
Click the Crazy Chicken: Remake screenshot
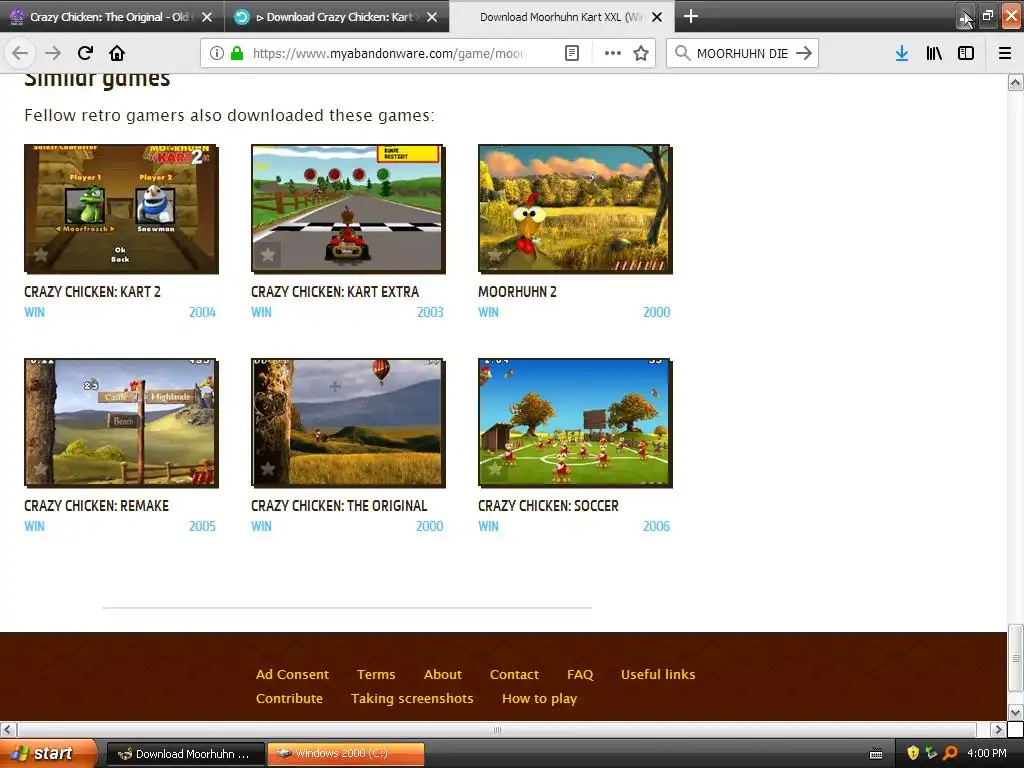pyautogui.click(x=121, y=423)
